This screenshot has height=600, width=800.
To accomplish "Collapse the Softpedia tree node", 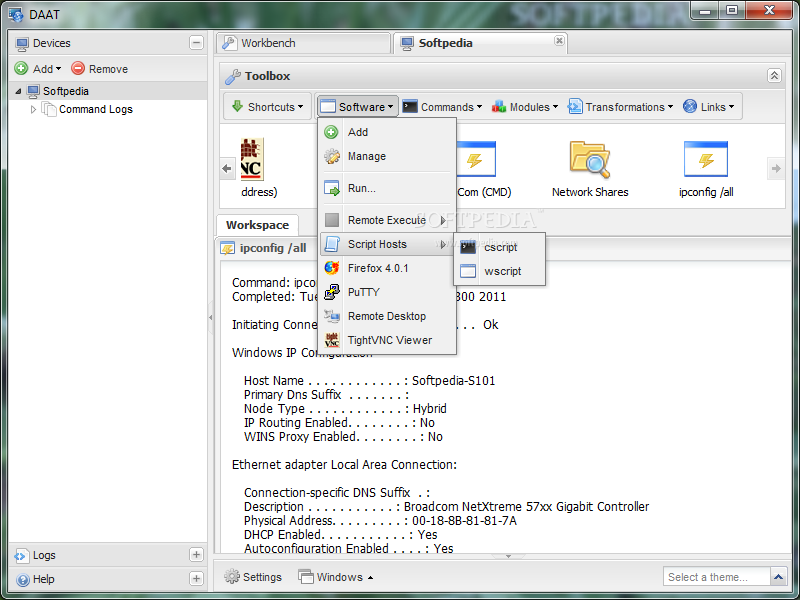I will point(18,91).
